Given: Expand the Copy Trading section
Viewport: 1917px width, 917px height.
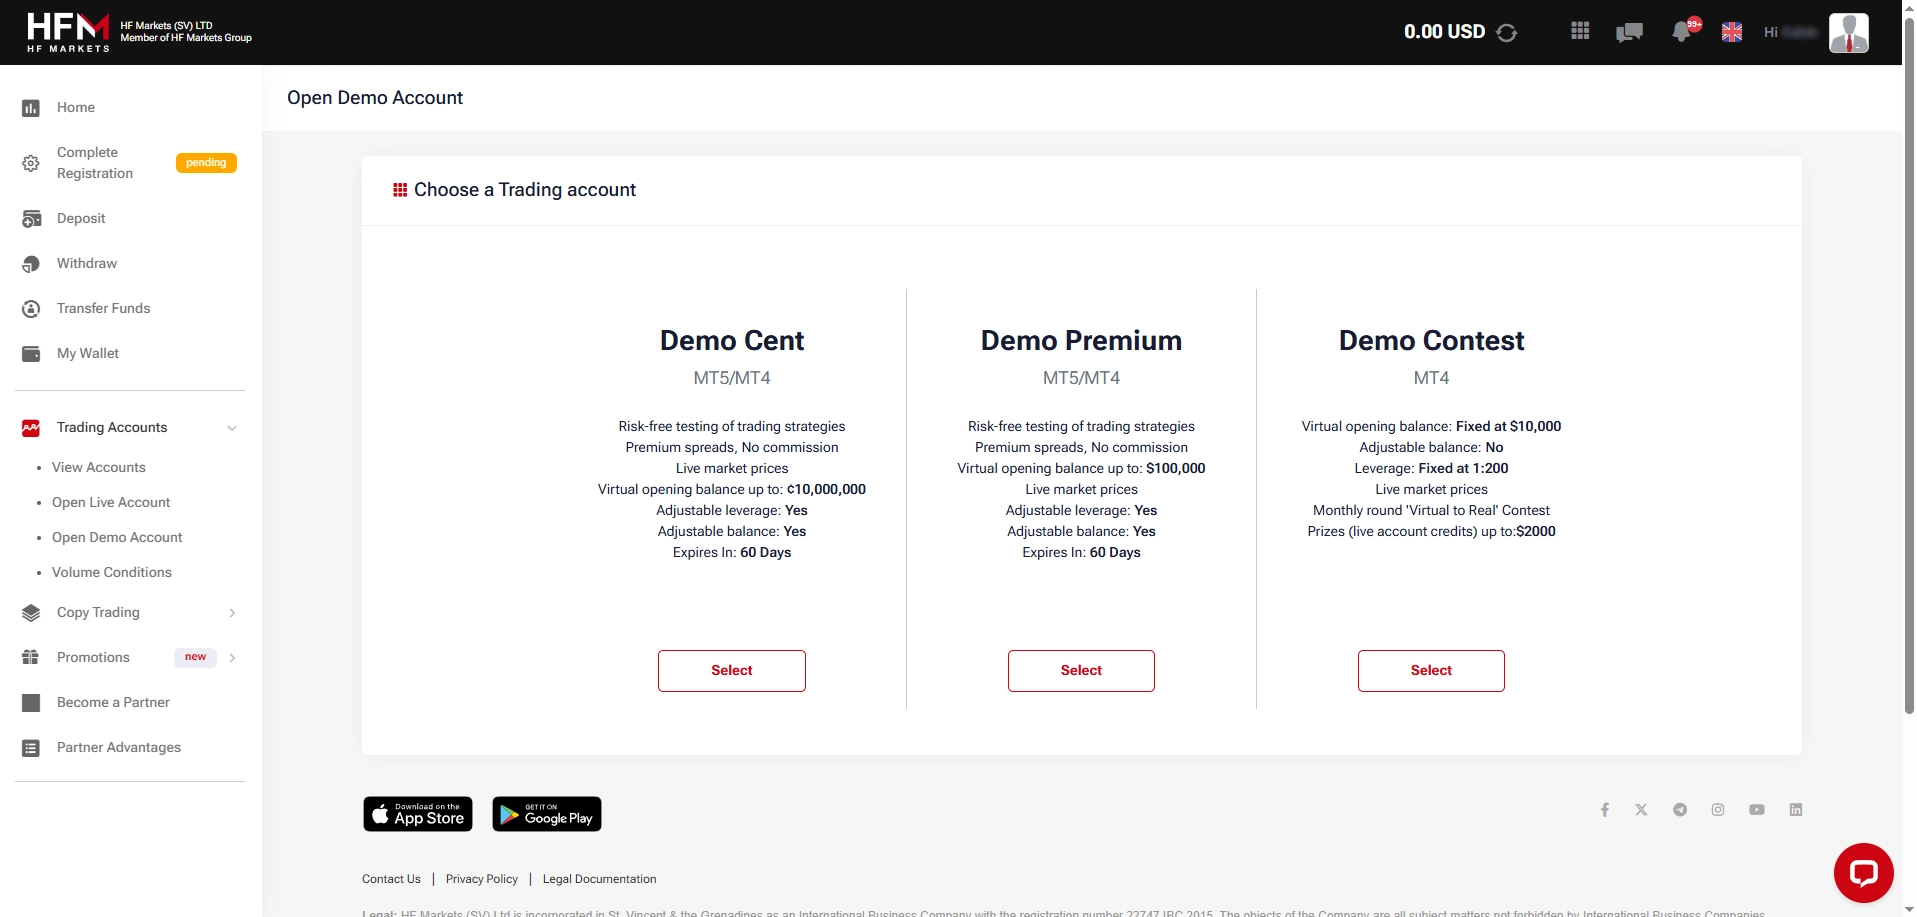Looking at the screenshot, I should click(x=233, y=613).
